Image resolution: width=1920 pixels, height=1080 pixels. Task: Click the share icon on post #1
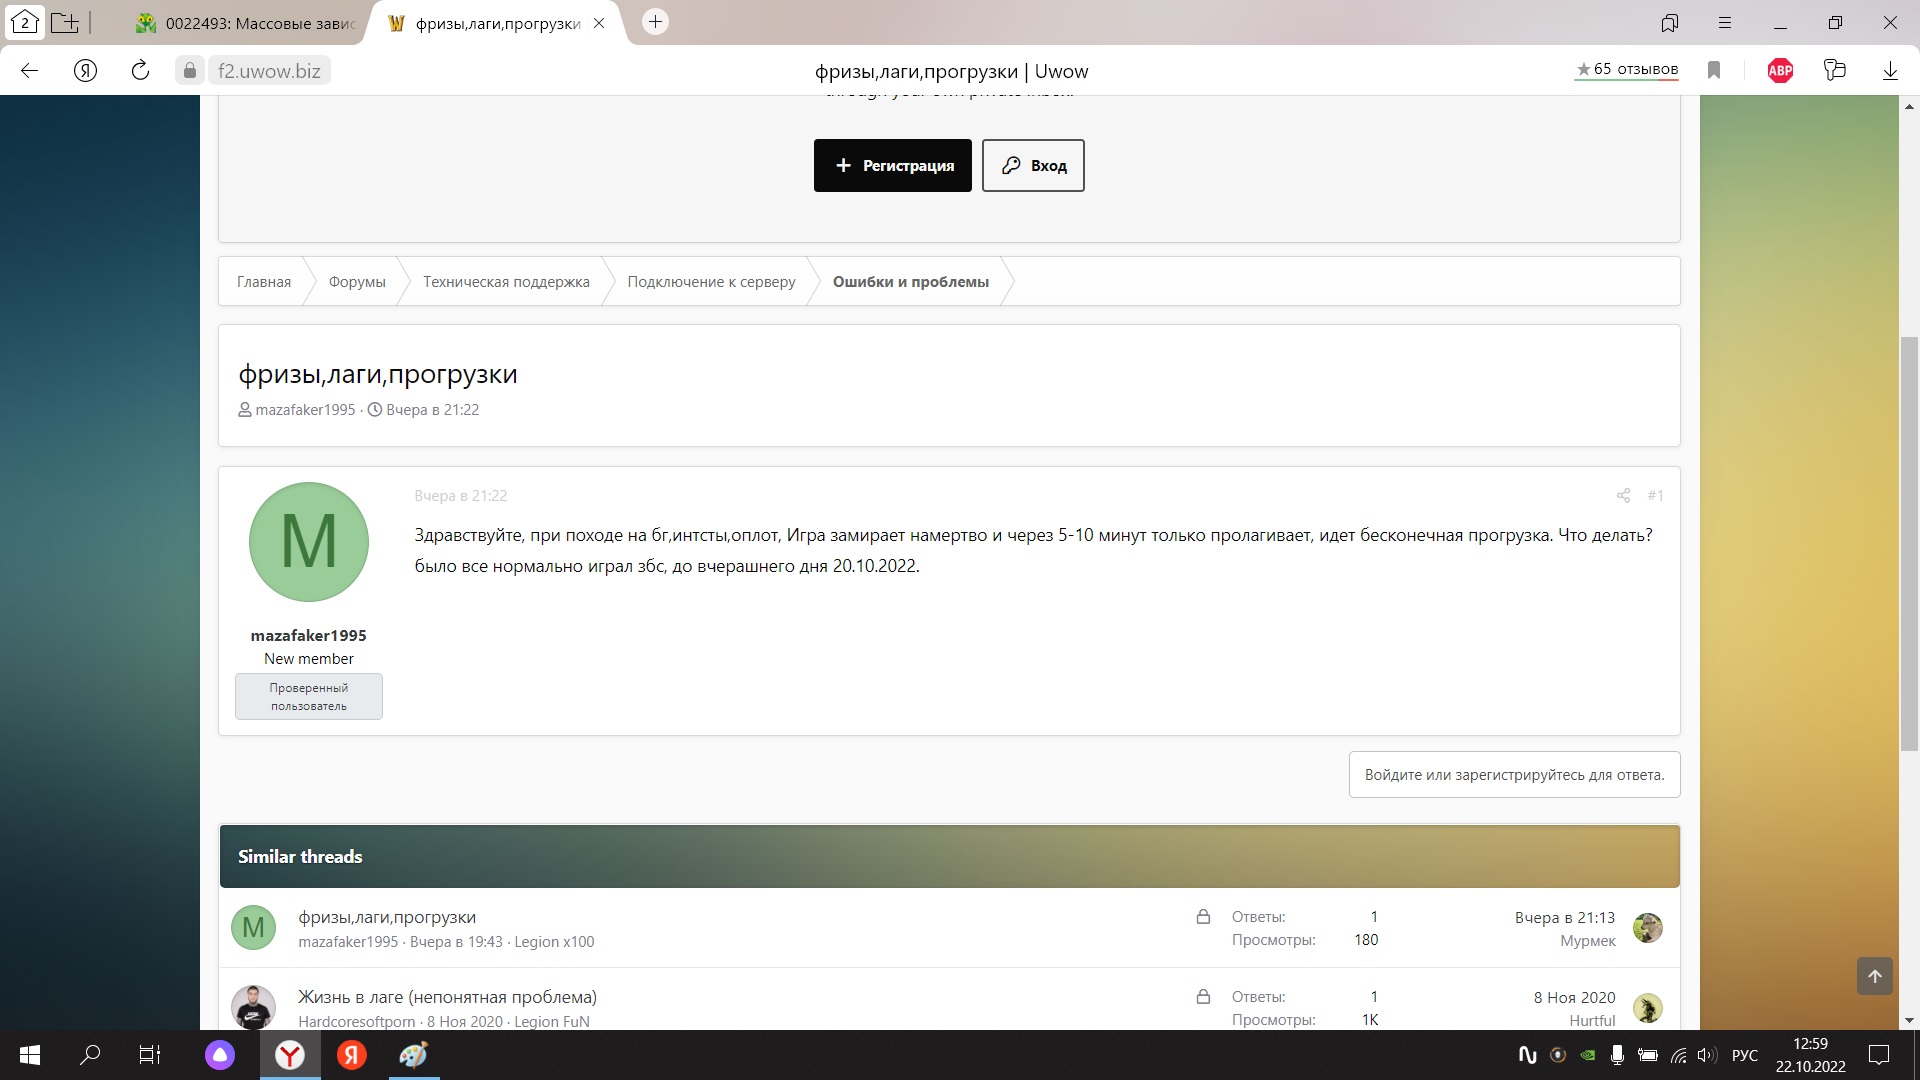(1623, 496)
